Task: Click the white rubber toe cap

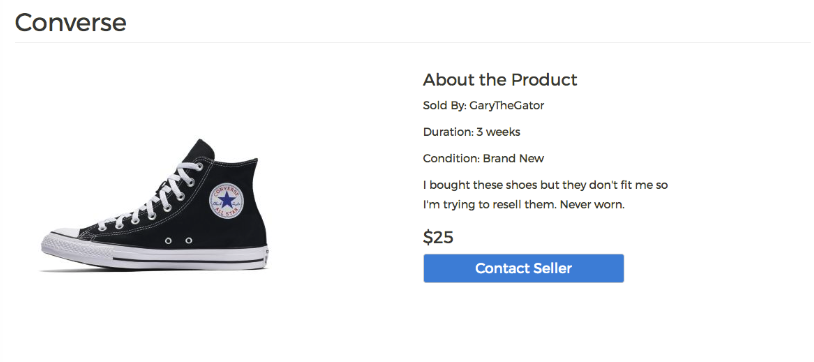Action: (x=60, y=240)
